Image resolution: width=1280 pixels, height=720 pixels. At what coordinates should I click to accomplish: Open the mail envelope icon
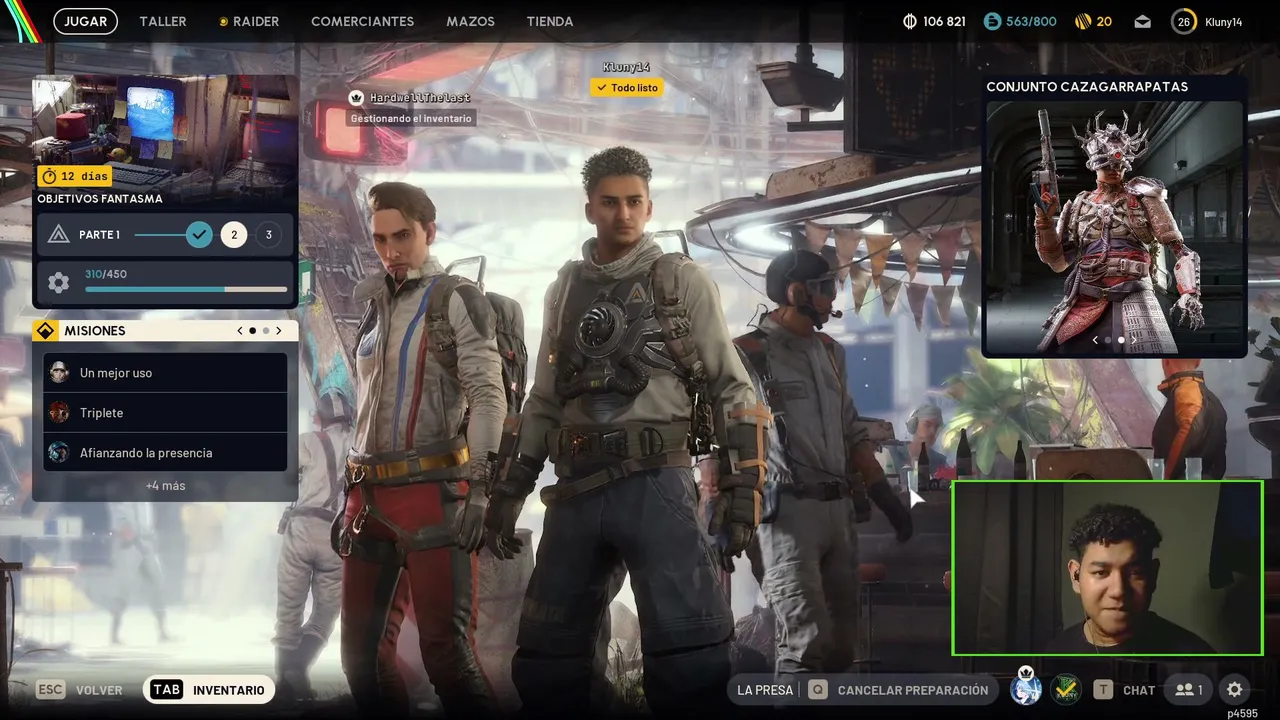(1143, 21)
